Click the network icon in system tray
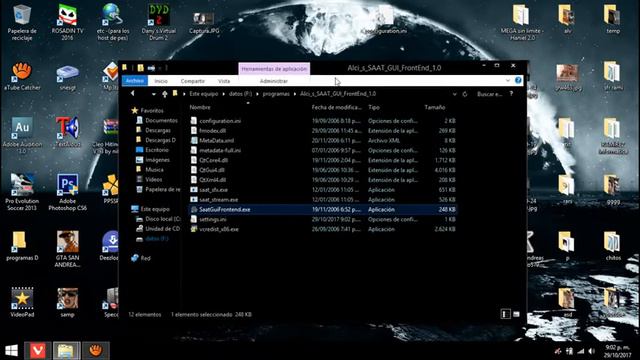The image size is (640, 360). (580, 351)
